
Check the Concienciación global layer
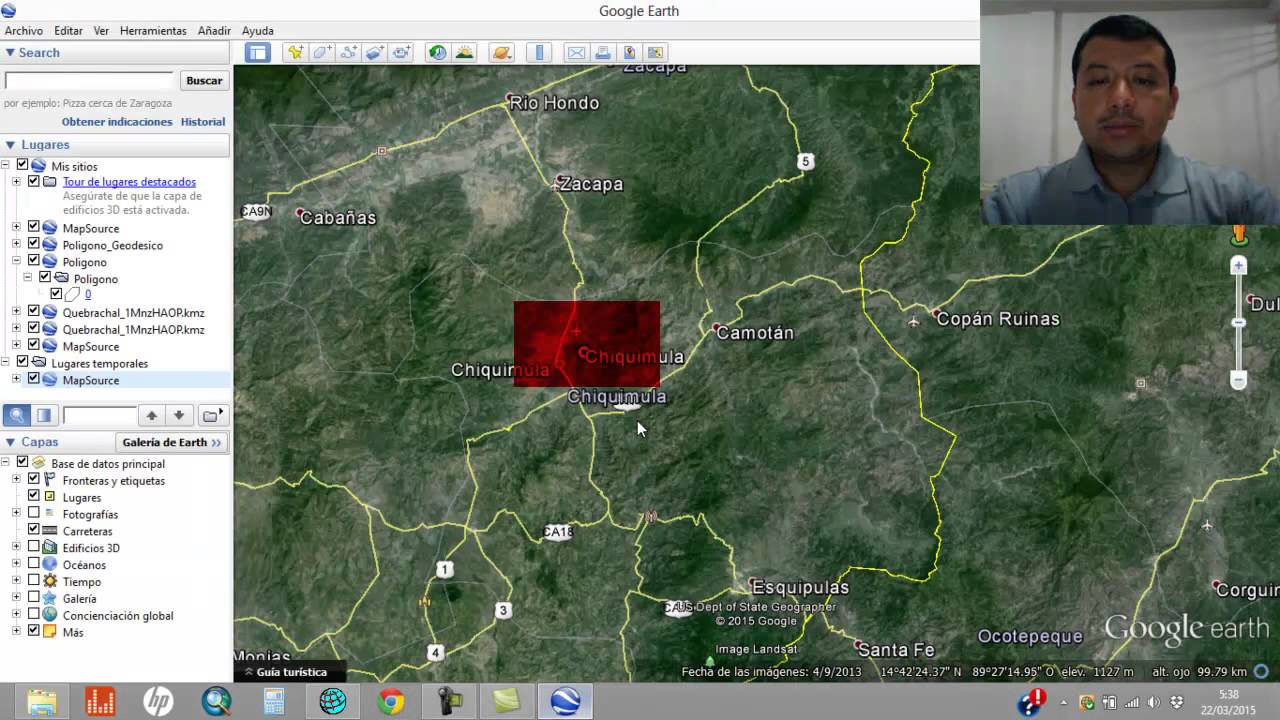pyautogui.click(x=34, y=615)
